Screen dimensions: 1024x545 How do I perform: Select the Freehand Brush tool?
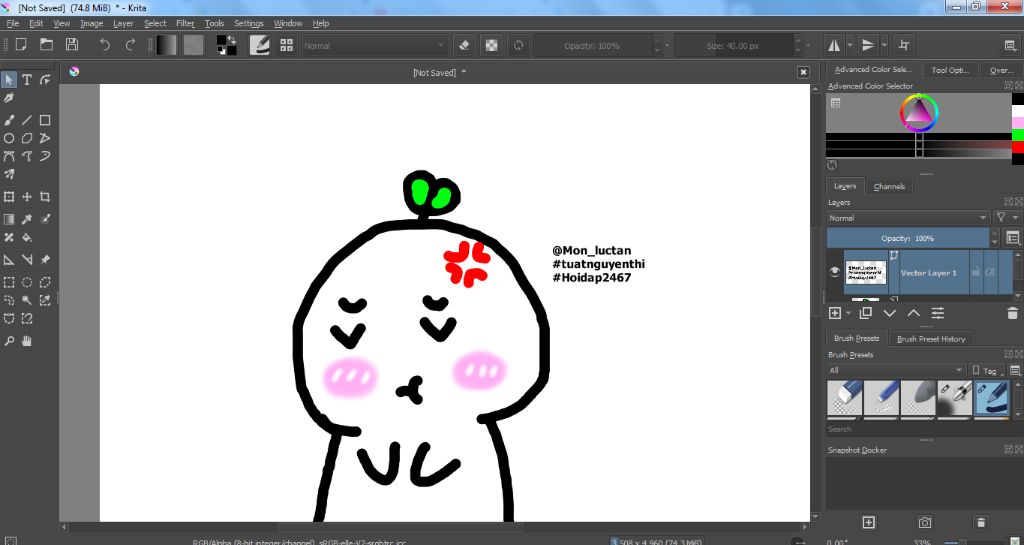pyautogui.click(x=9, y=120)
